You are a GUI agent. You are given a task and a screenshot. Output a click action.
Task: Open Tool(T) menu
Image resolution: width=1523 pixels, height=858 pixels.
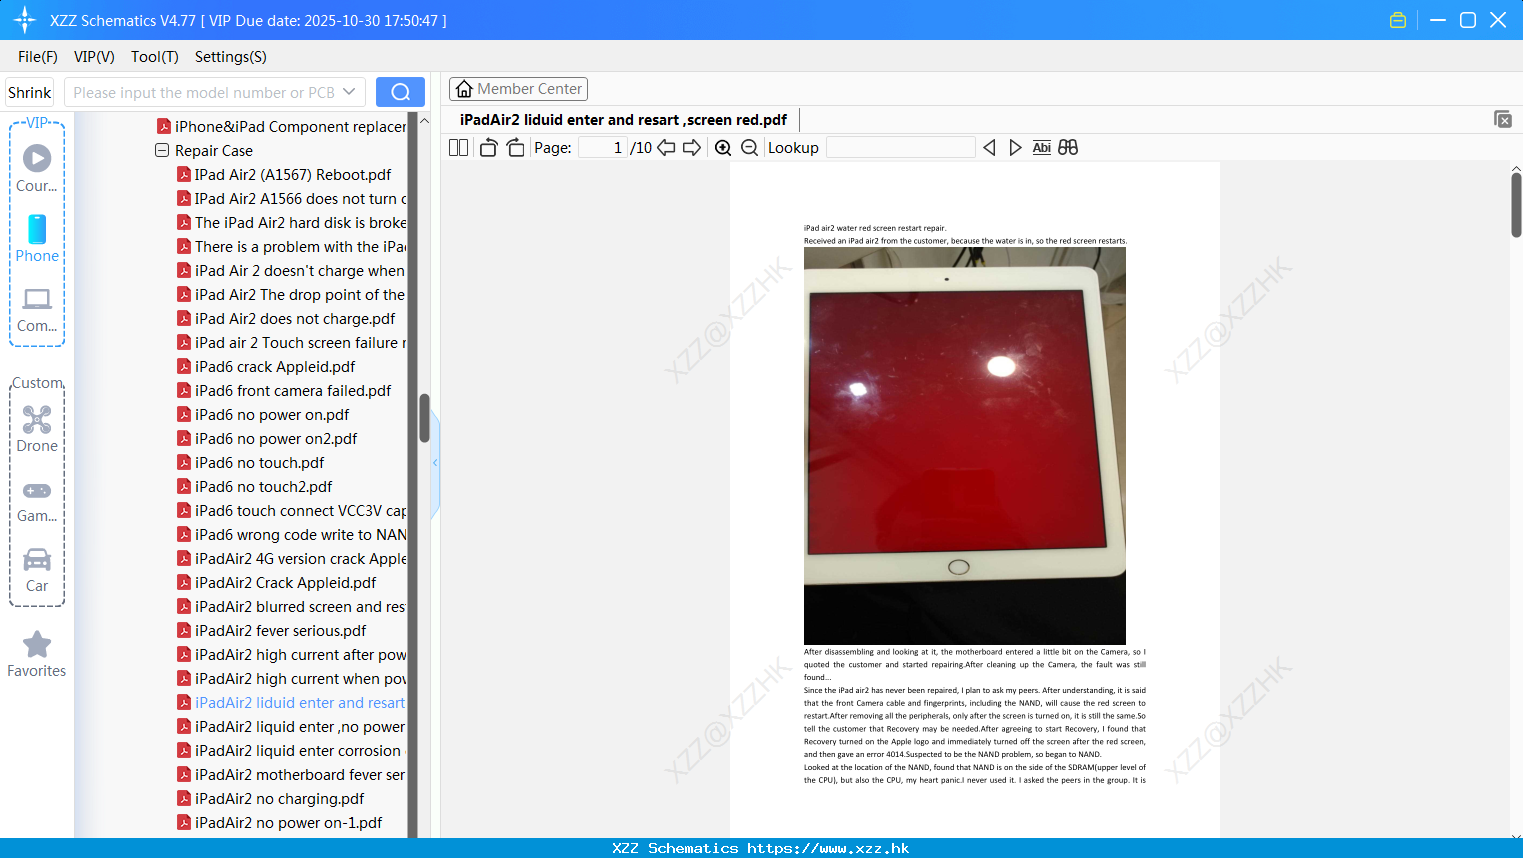155,57
